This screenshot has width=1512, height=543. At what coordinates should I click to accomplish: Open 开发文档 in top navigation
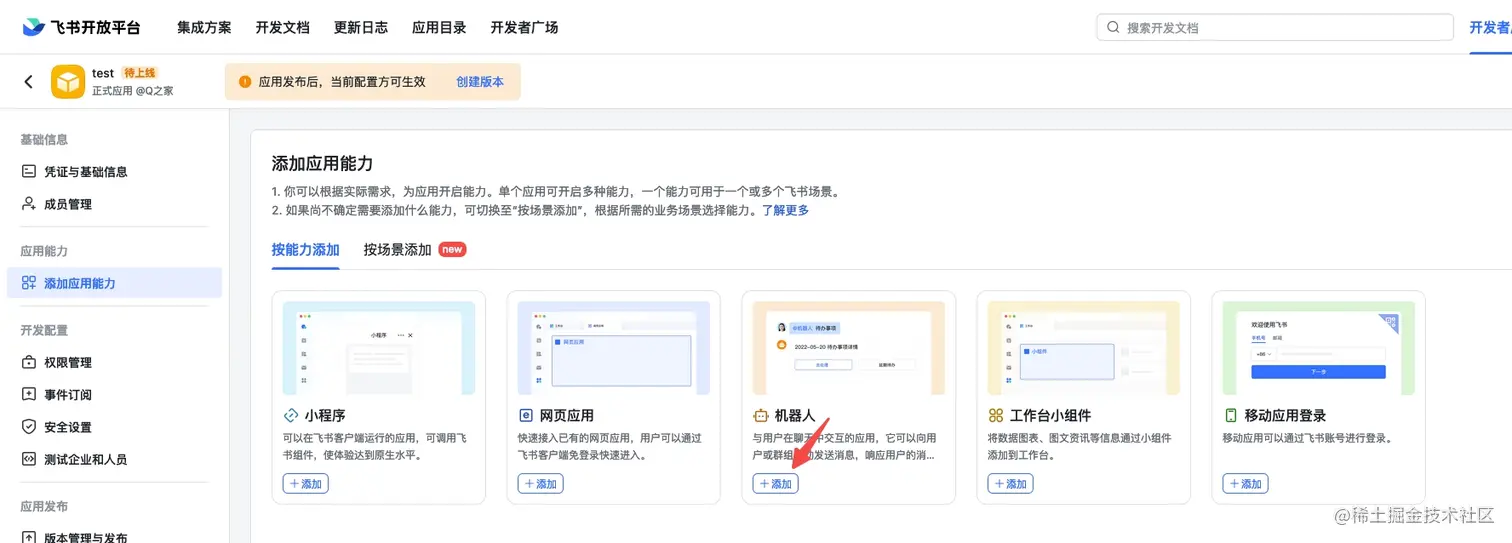[282, 28]
